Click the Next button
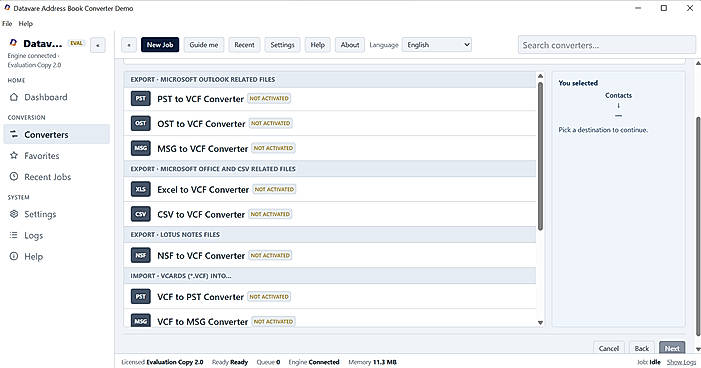Image resolution: width=701 pixels, height=368 pixels. click(672, 348)
